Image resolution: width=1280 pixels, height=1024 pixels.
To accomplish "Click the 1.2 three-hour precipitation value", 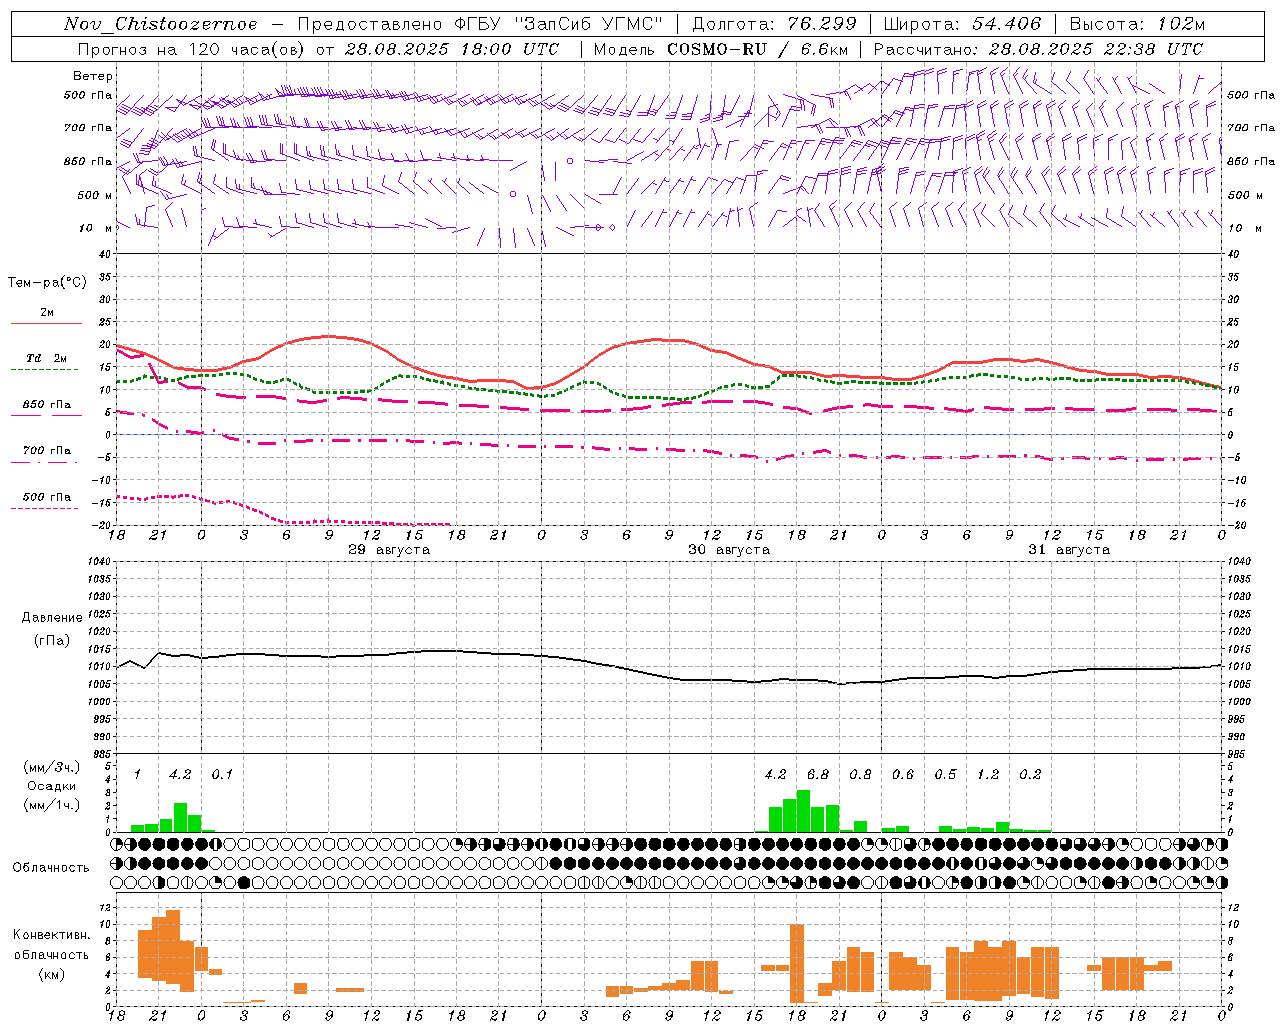I will coord(988,774).
